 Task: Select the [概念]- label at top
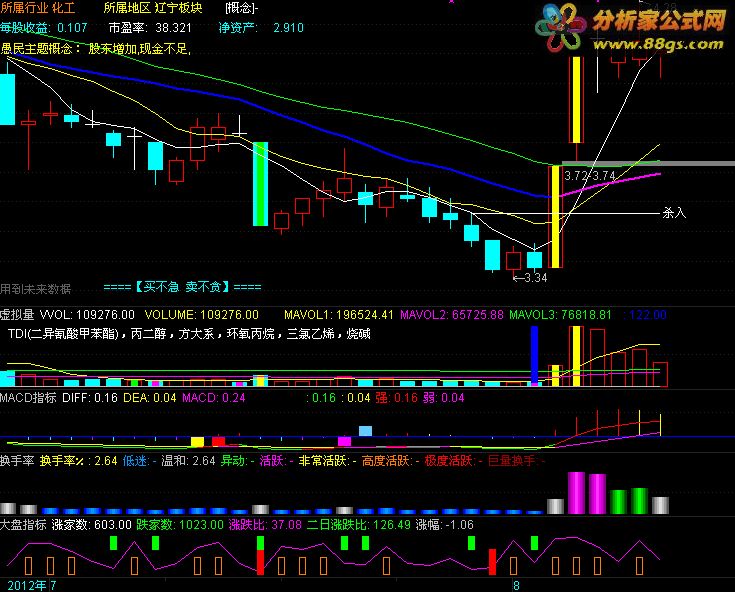[x=241, y=8]
